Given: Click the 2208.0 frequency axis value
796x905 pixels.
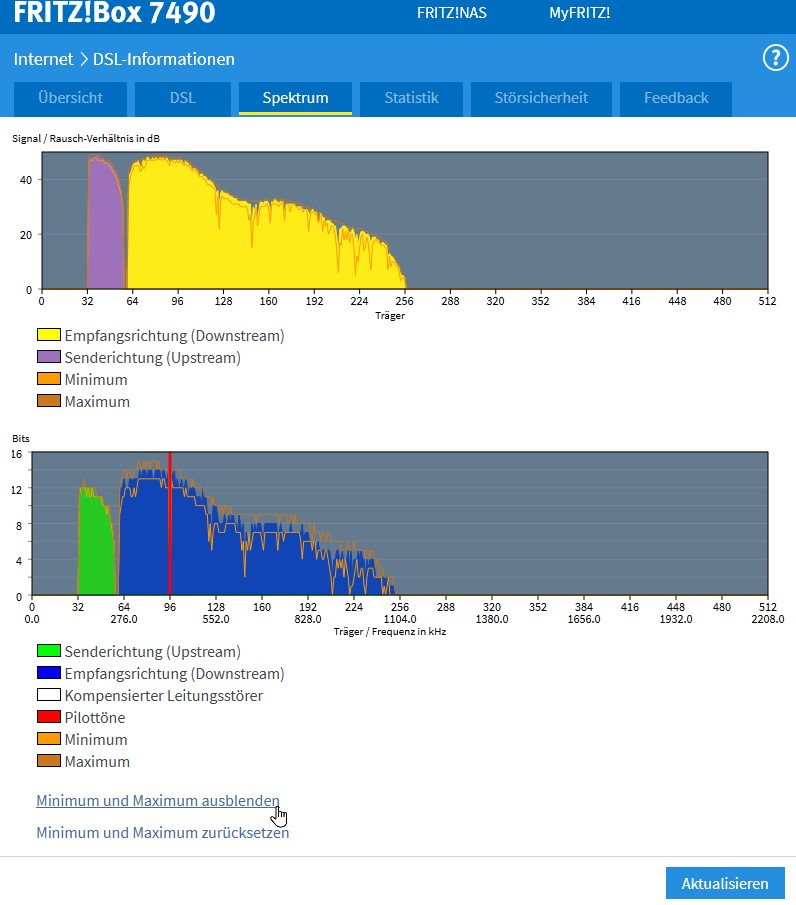Looking at the screenshot, I should [x=768, y=619].
